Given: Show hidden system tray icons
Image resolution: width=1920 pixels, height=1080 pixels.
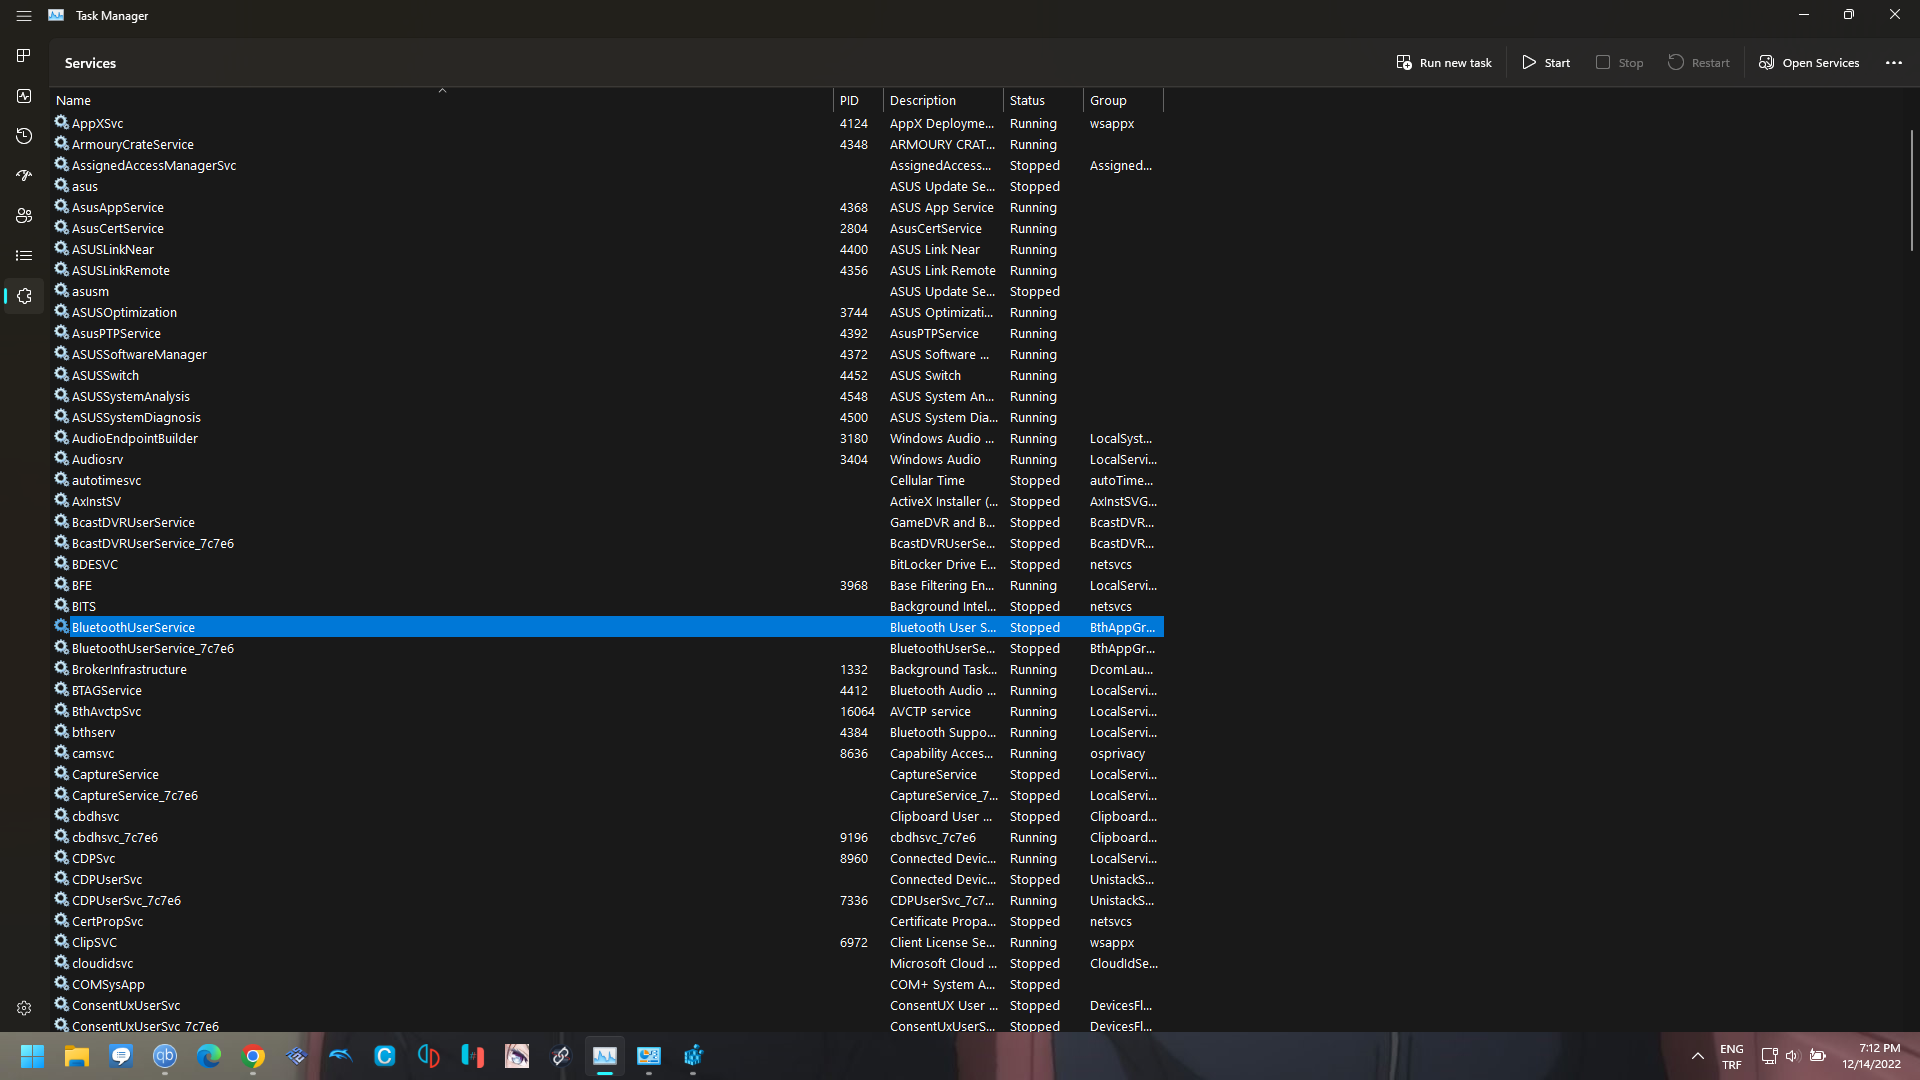Looking at the screenshot, I should point(1697,1056).
